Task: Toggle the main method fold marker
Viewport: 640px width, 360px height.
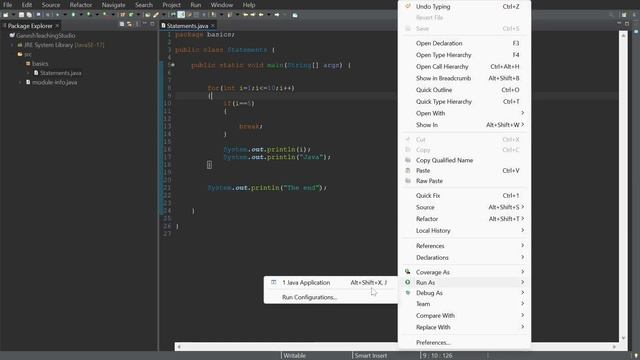Action: click(x=173, y=65)
